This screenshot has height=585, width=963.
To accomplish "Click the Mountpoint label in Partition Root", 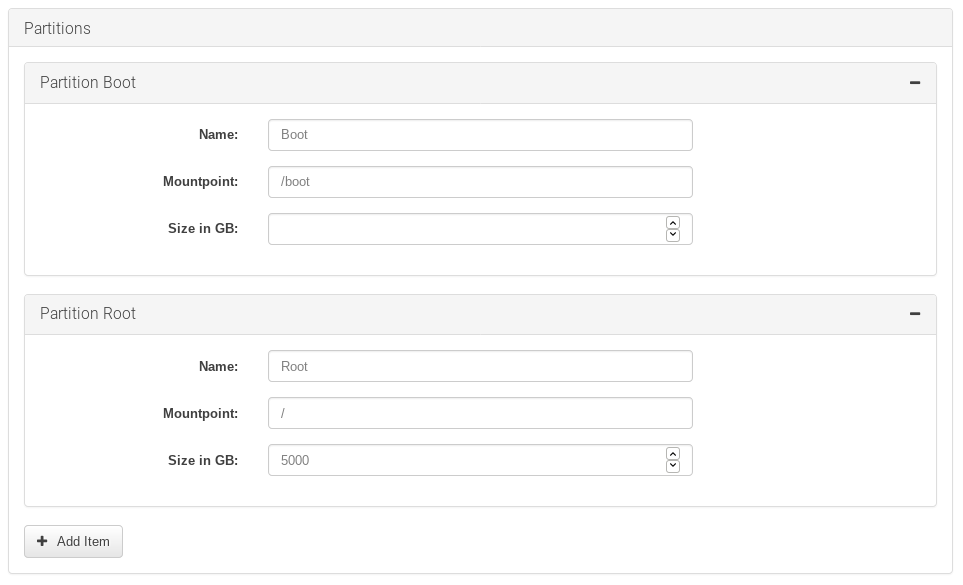I will (200, 413).
